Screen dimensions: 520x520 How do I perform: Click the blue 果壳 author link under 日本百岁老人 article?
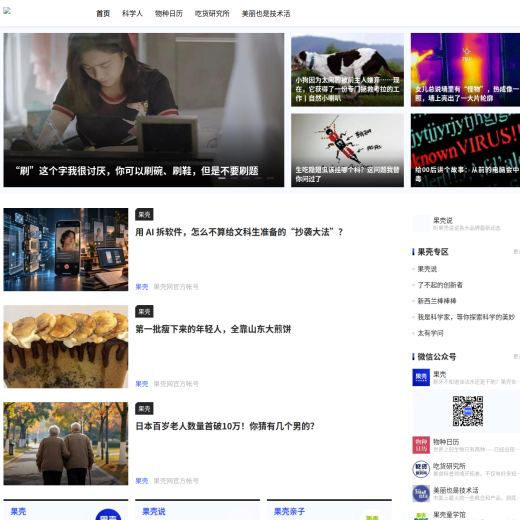[x=142, y=481]
